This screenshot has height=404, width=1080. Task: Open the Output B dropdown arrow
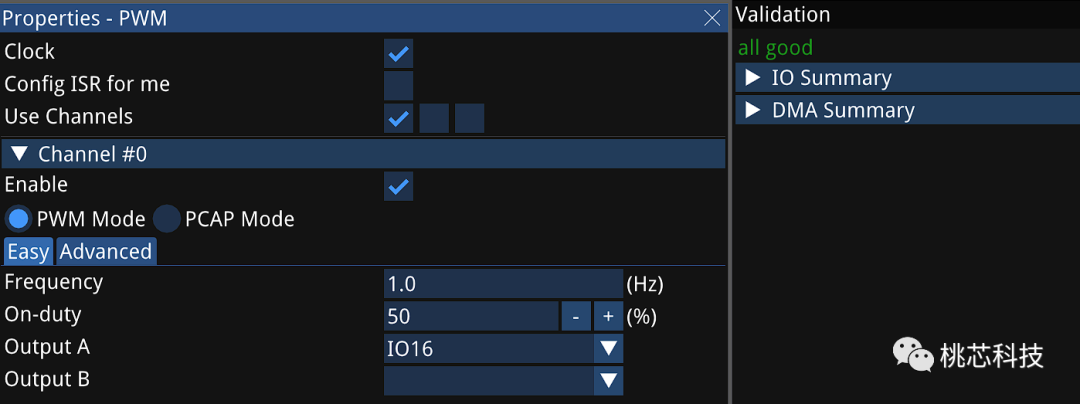click(608, 381)
